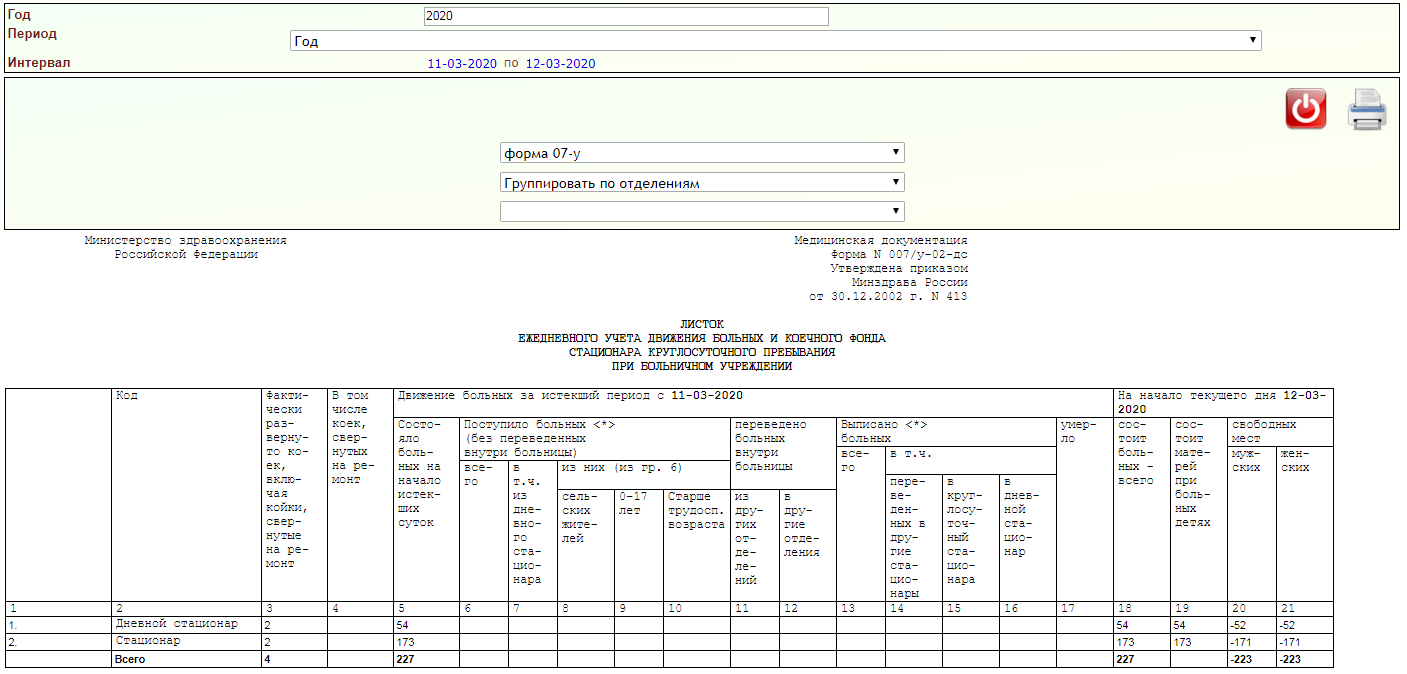Select the Дневной стационар row name
The height and width of the screenshot is (674, 1407).
click(x=177, y=624)
